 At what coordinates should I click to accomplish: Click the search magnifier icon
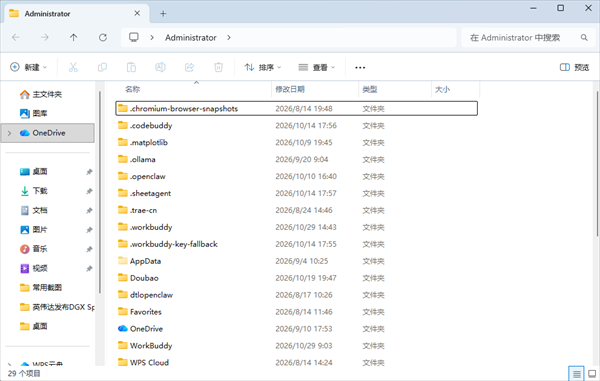point(584,37)
